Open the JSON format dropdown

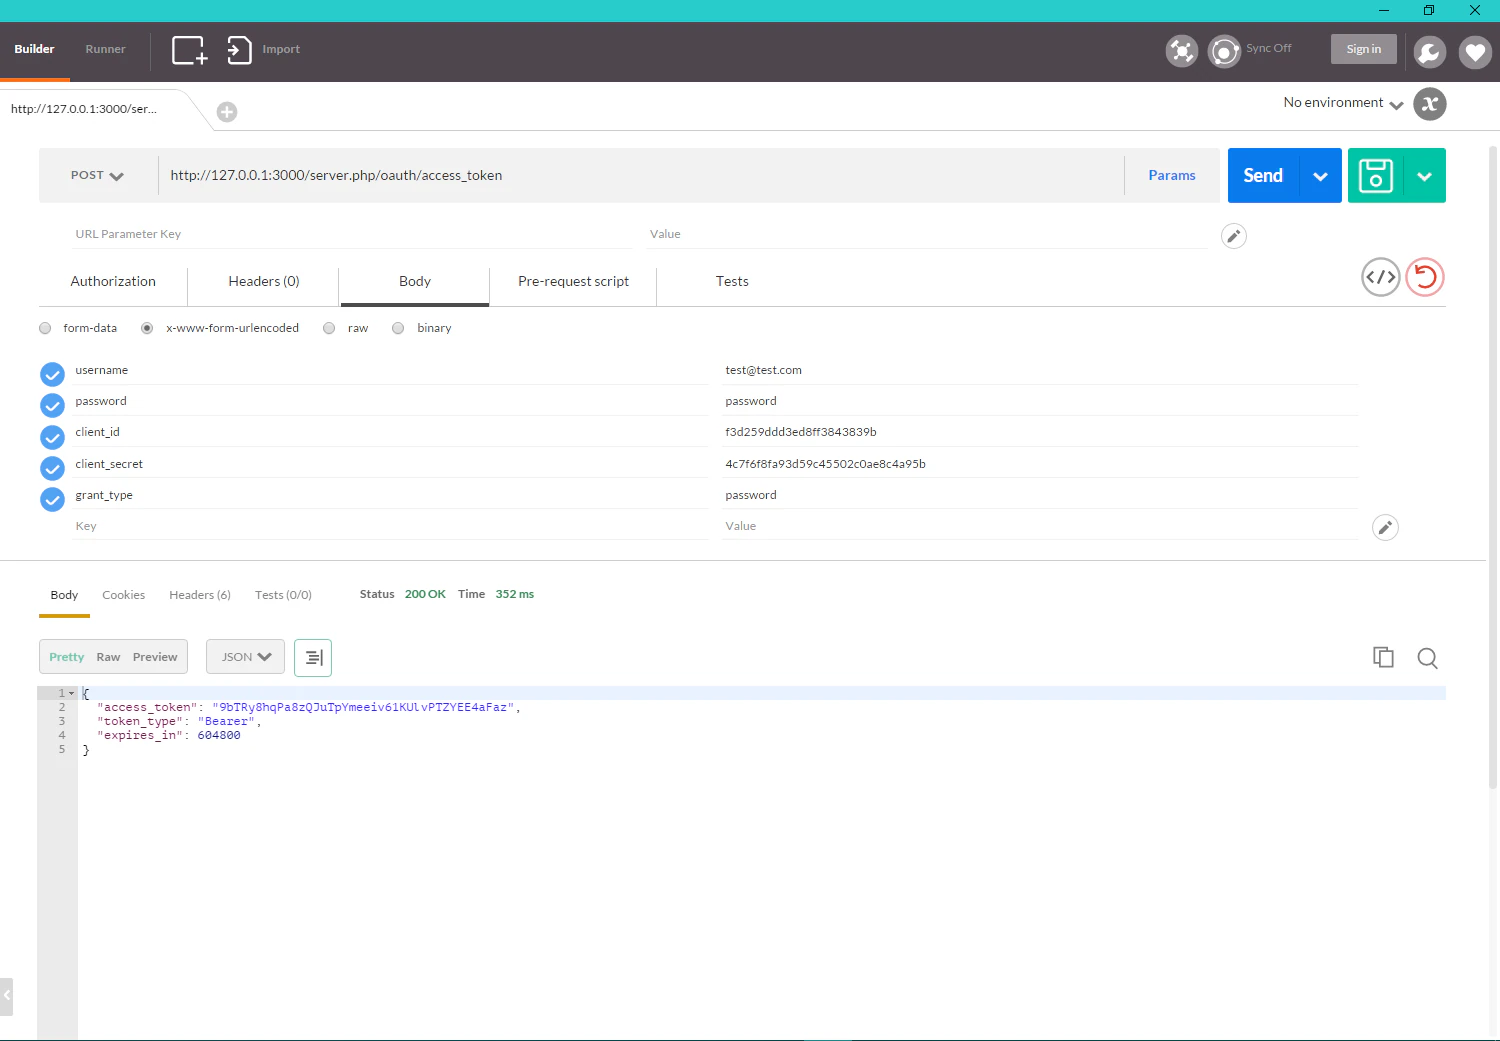click(x=245, y=657)
